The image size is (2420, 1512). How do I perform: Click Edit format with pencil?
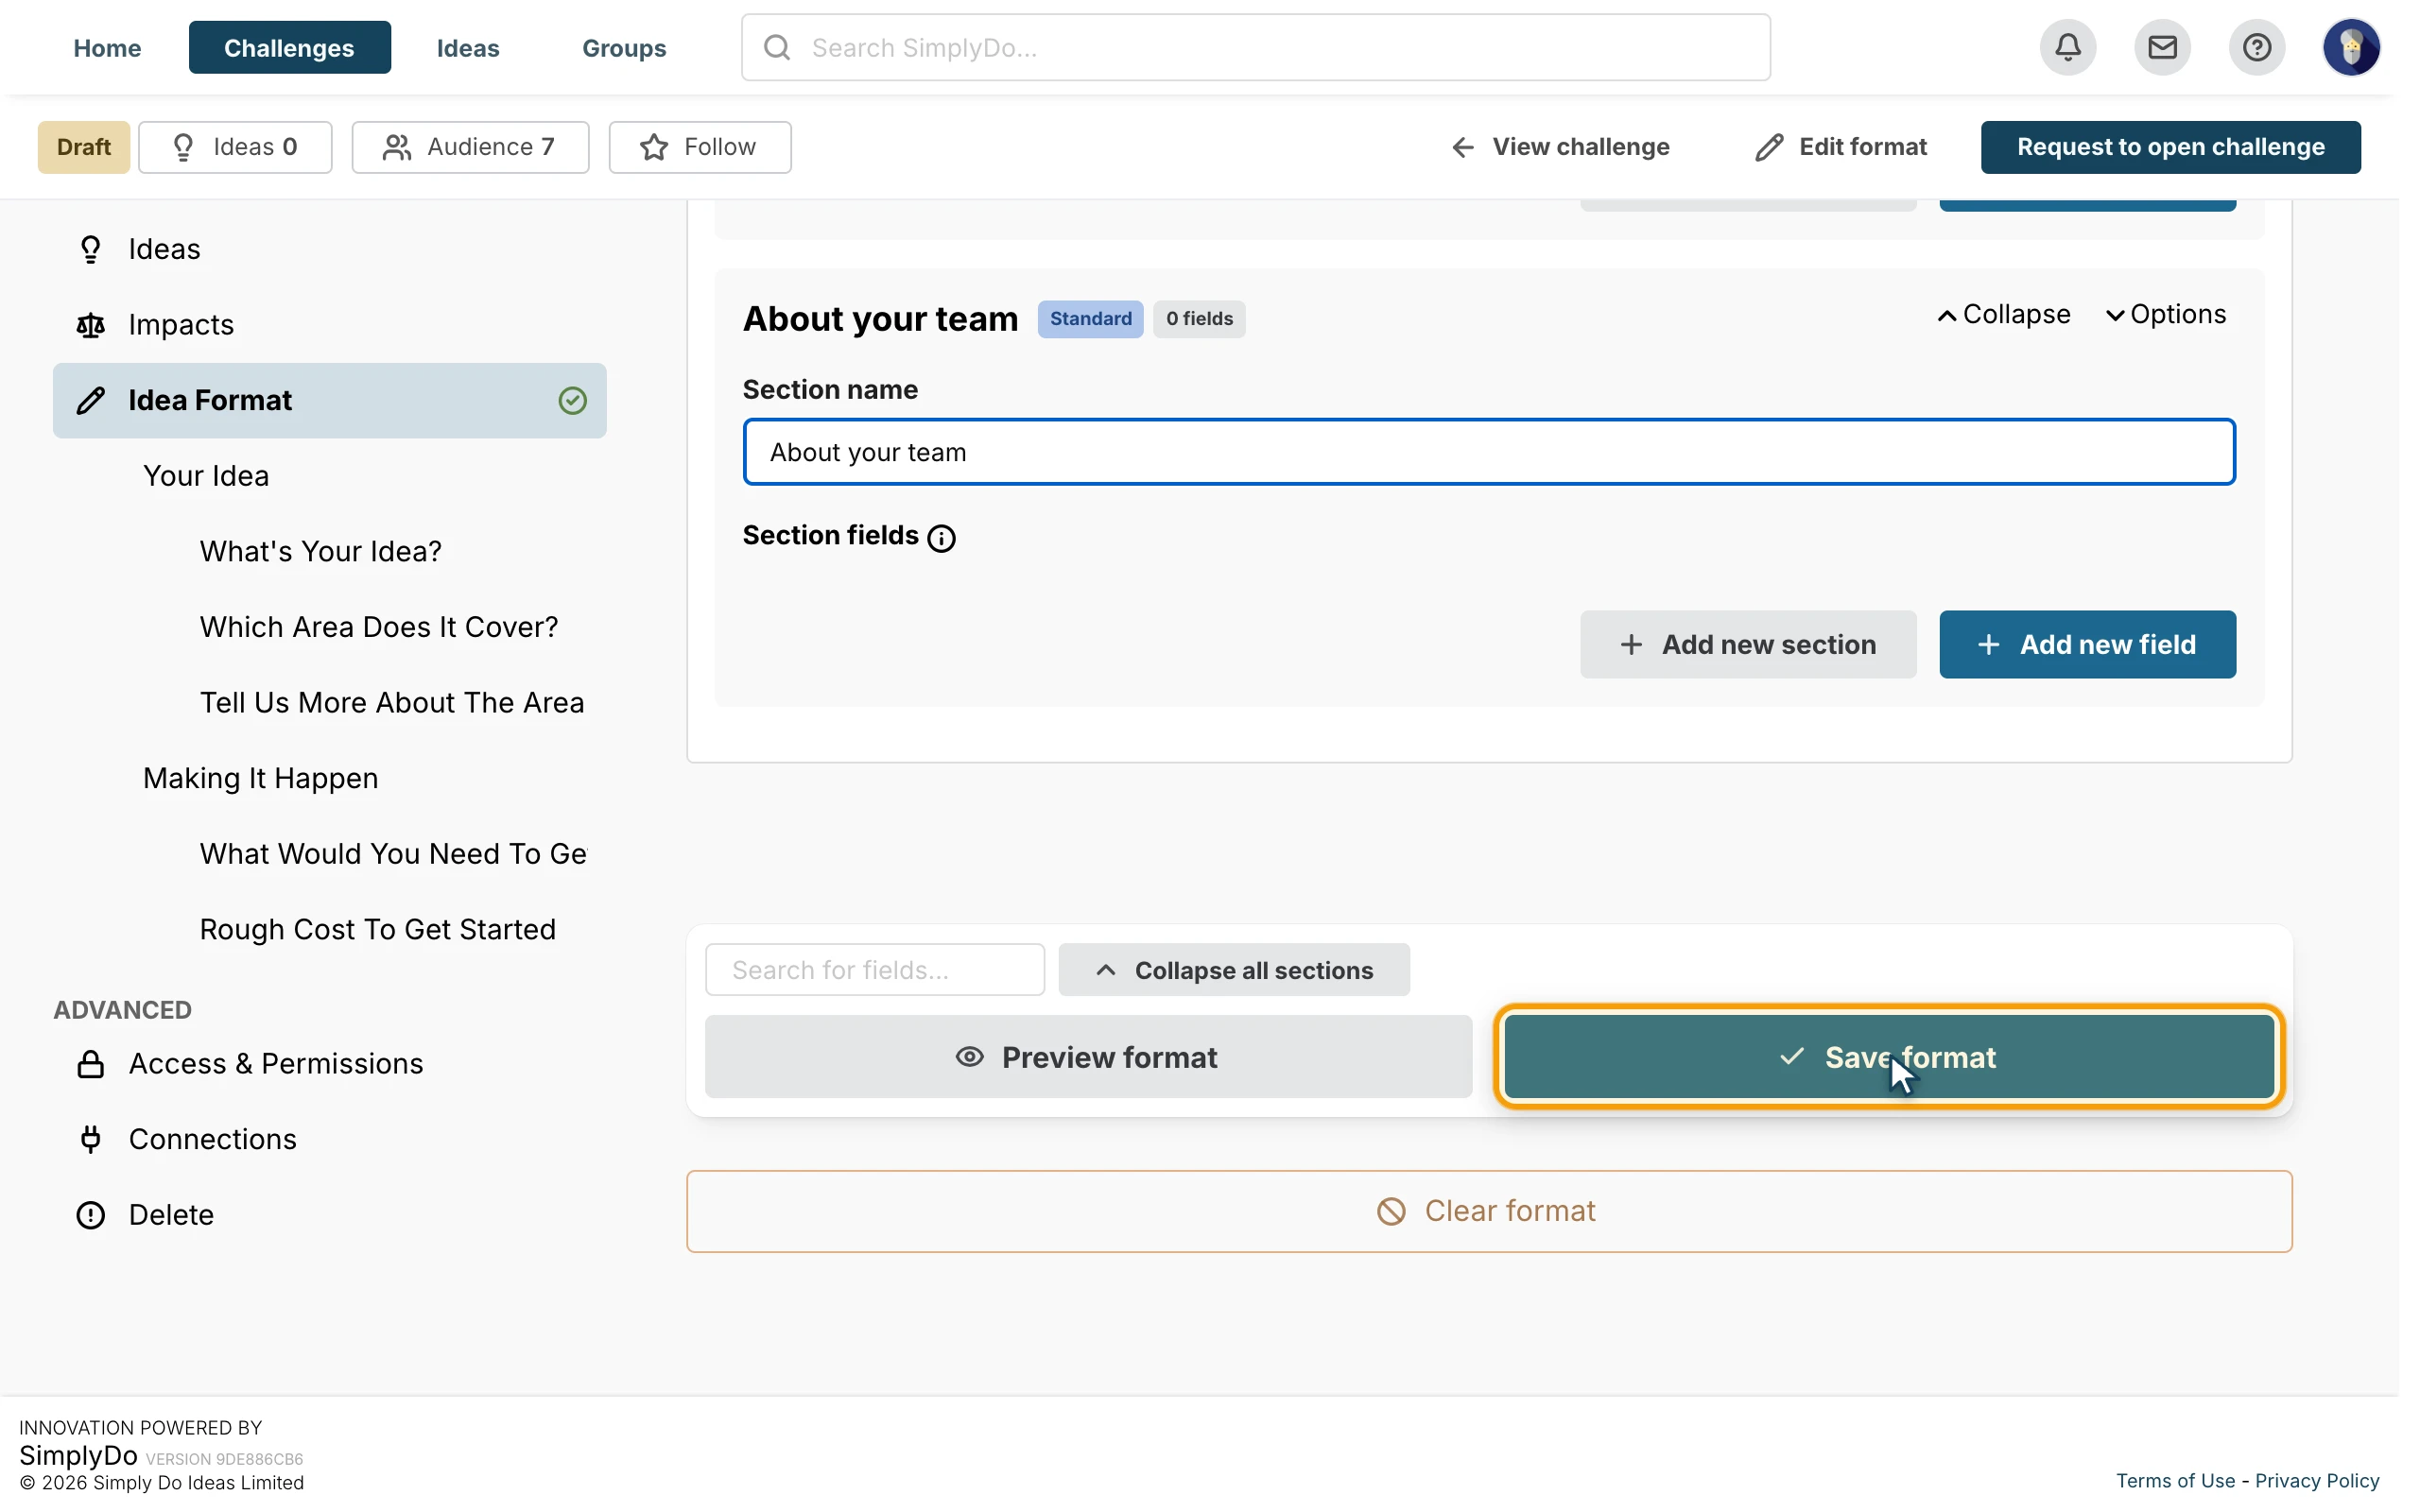click(1841, 147)
